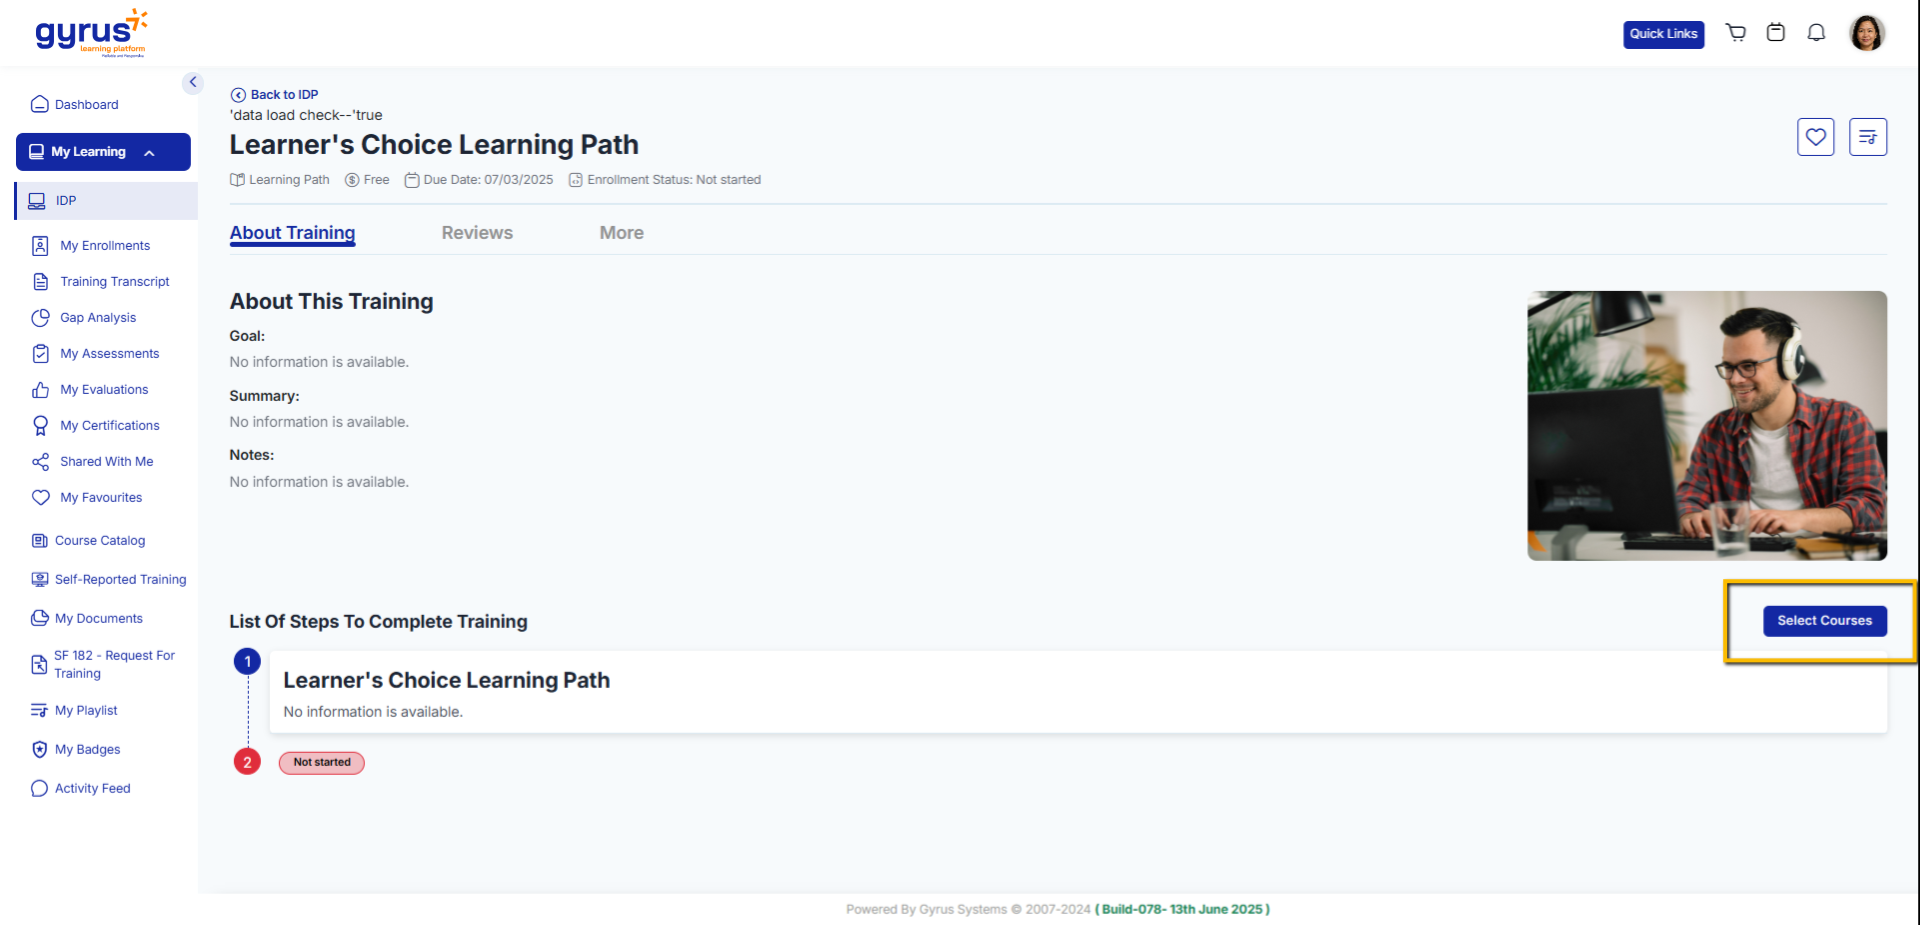Browse the Course Catalog
The height and width of the screenshot is (925, 1920).
click(88, 541)
